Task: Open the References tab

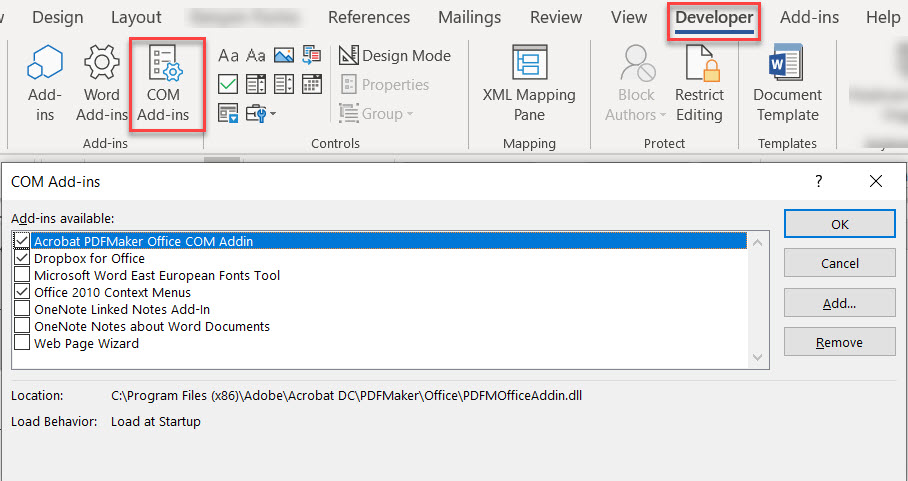Action: click(369, 17)
